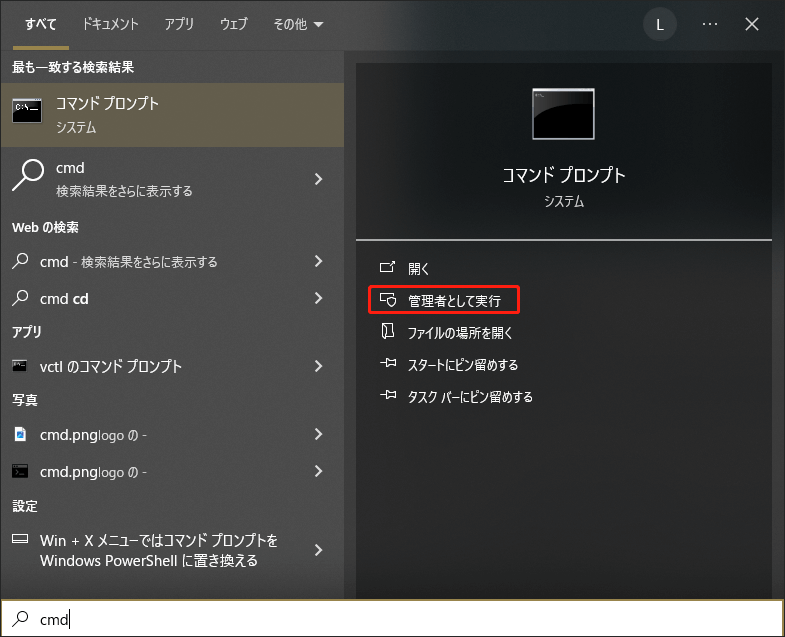Open the ドキュメント filter tab
The image size is (785, 637).
(110, 24)
